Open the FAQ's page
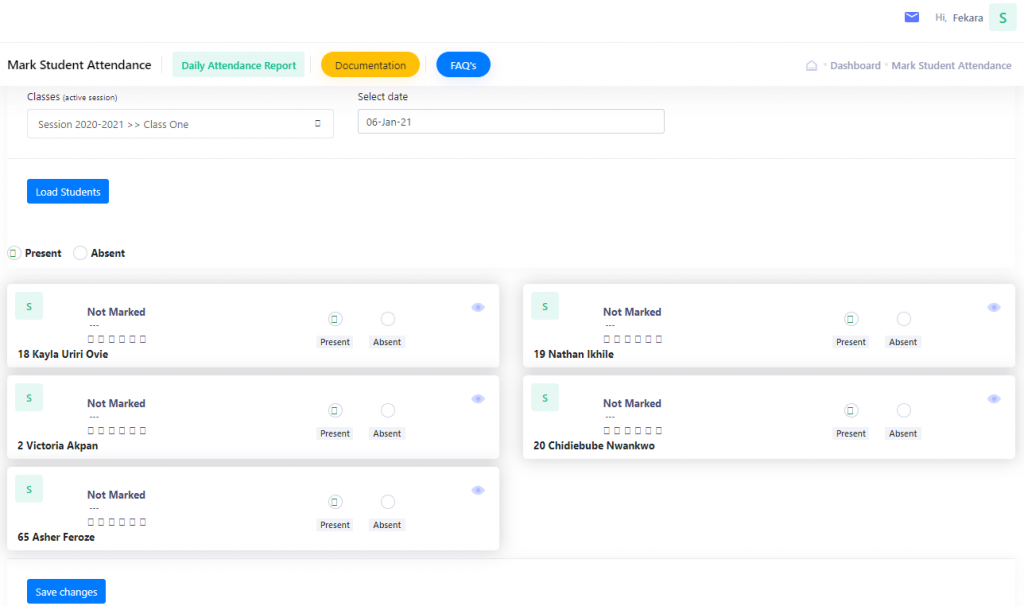Image resolution: width=1024 pixels, height=606 pixels. (463, 65)
